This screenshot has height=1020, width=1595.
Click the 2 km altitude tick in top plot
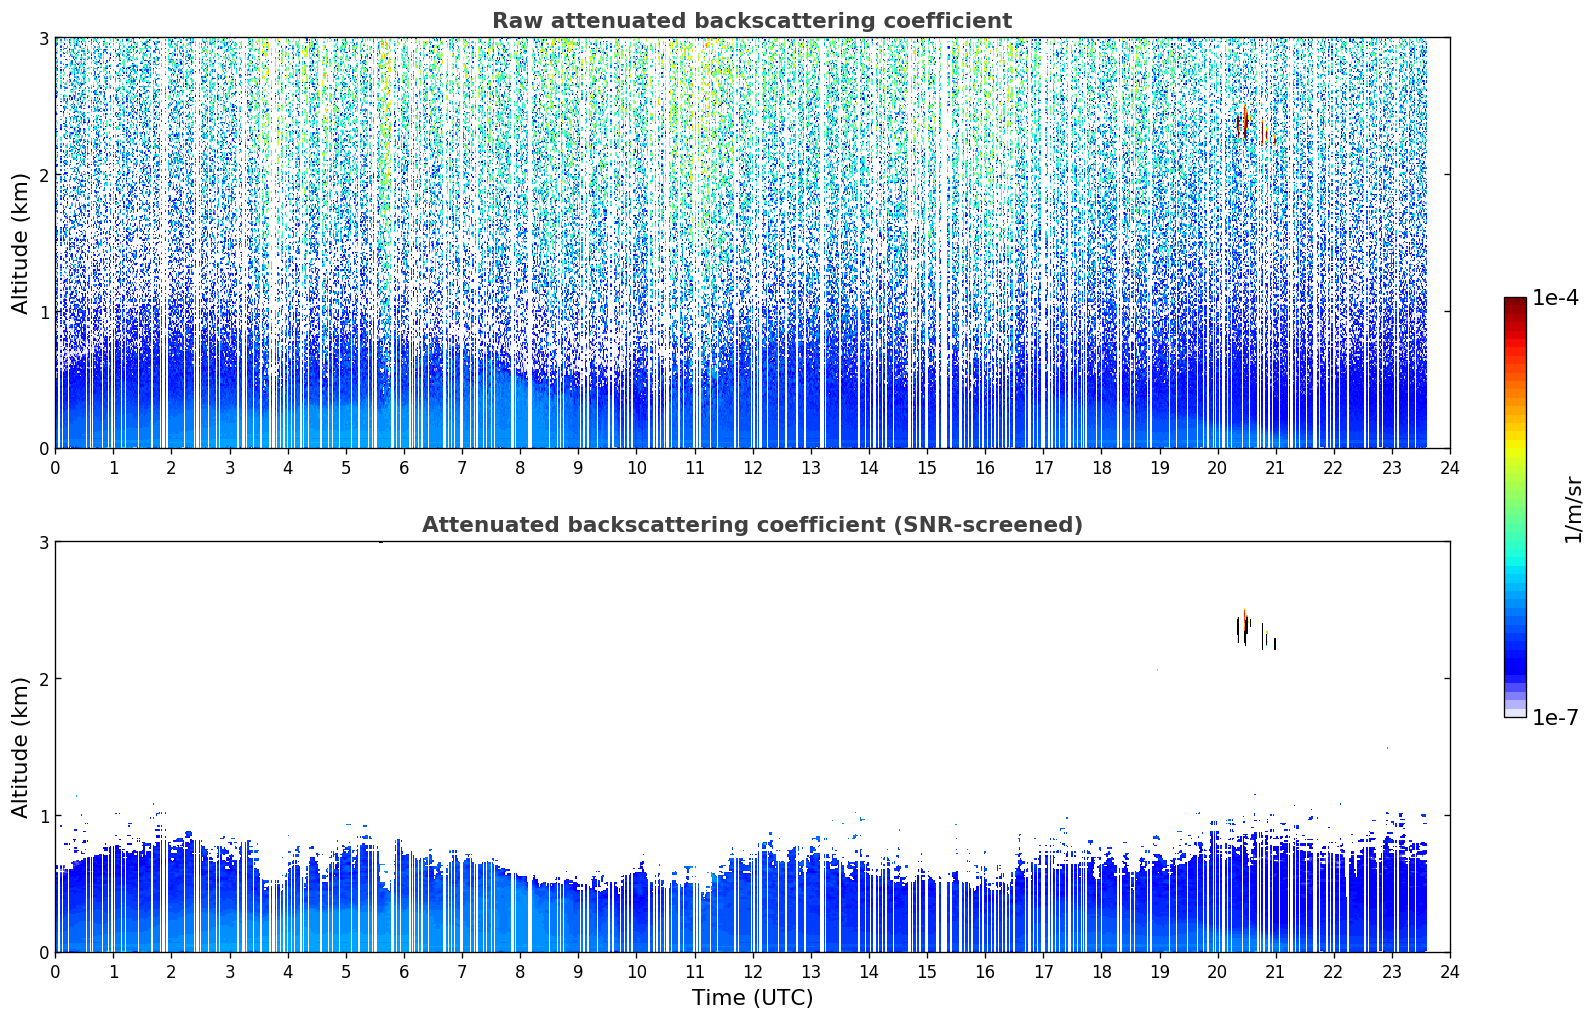pos(43,175)
